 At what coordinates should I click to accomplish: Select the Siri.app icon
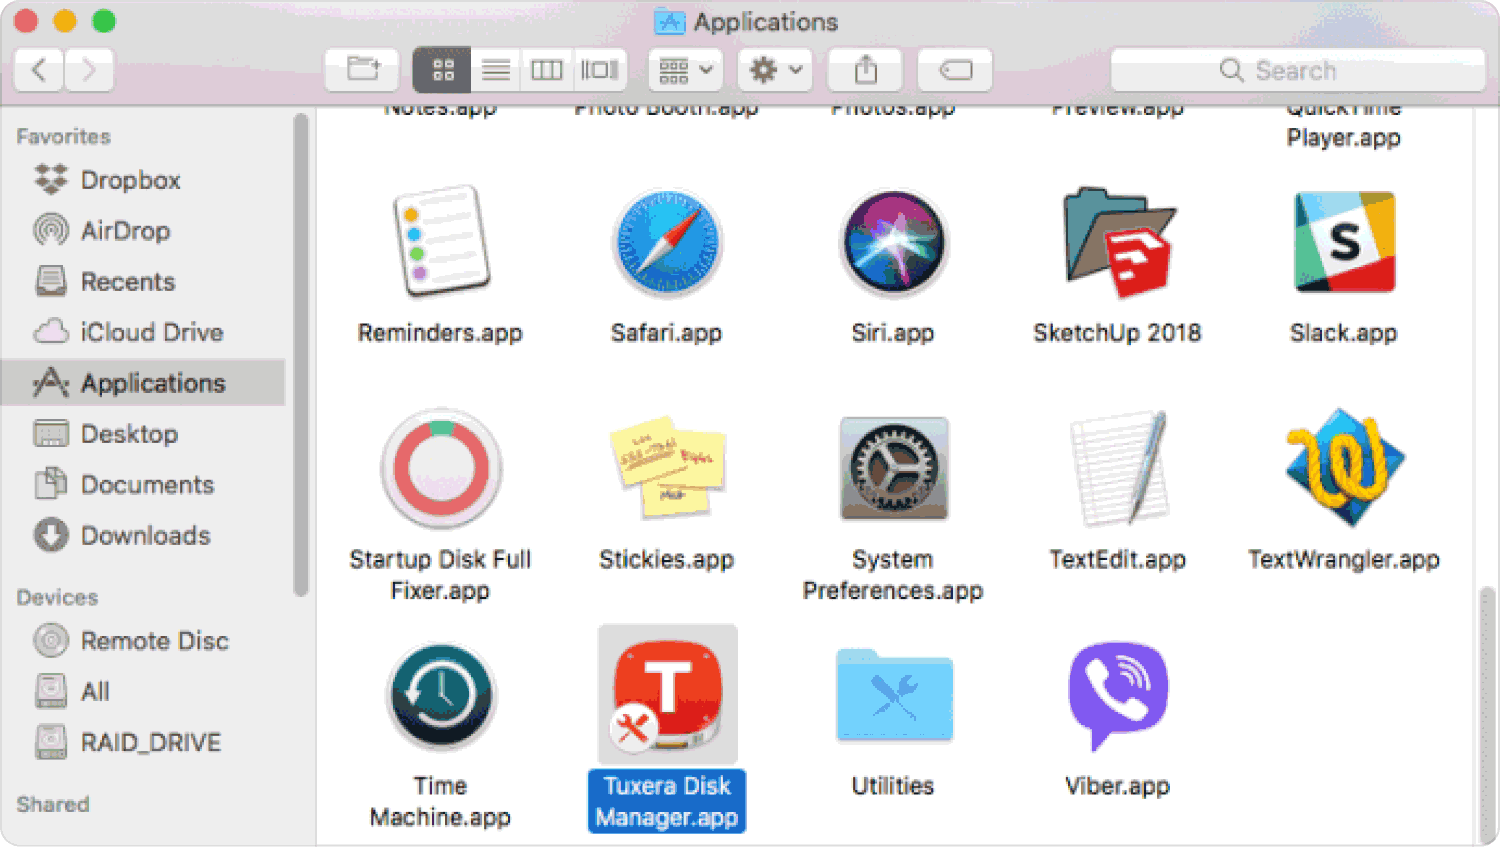893,244
